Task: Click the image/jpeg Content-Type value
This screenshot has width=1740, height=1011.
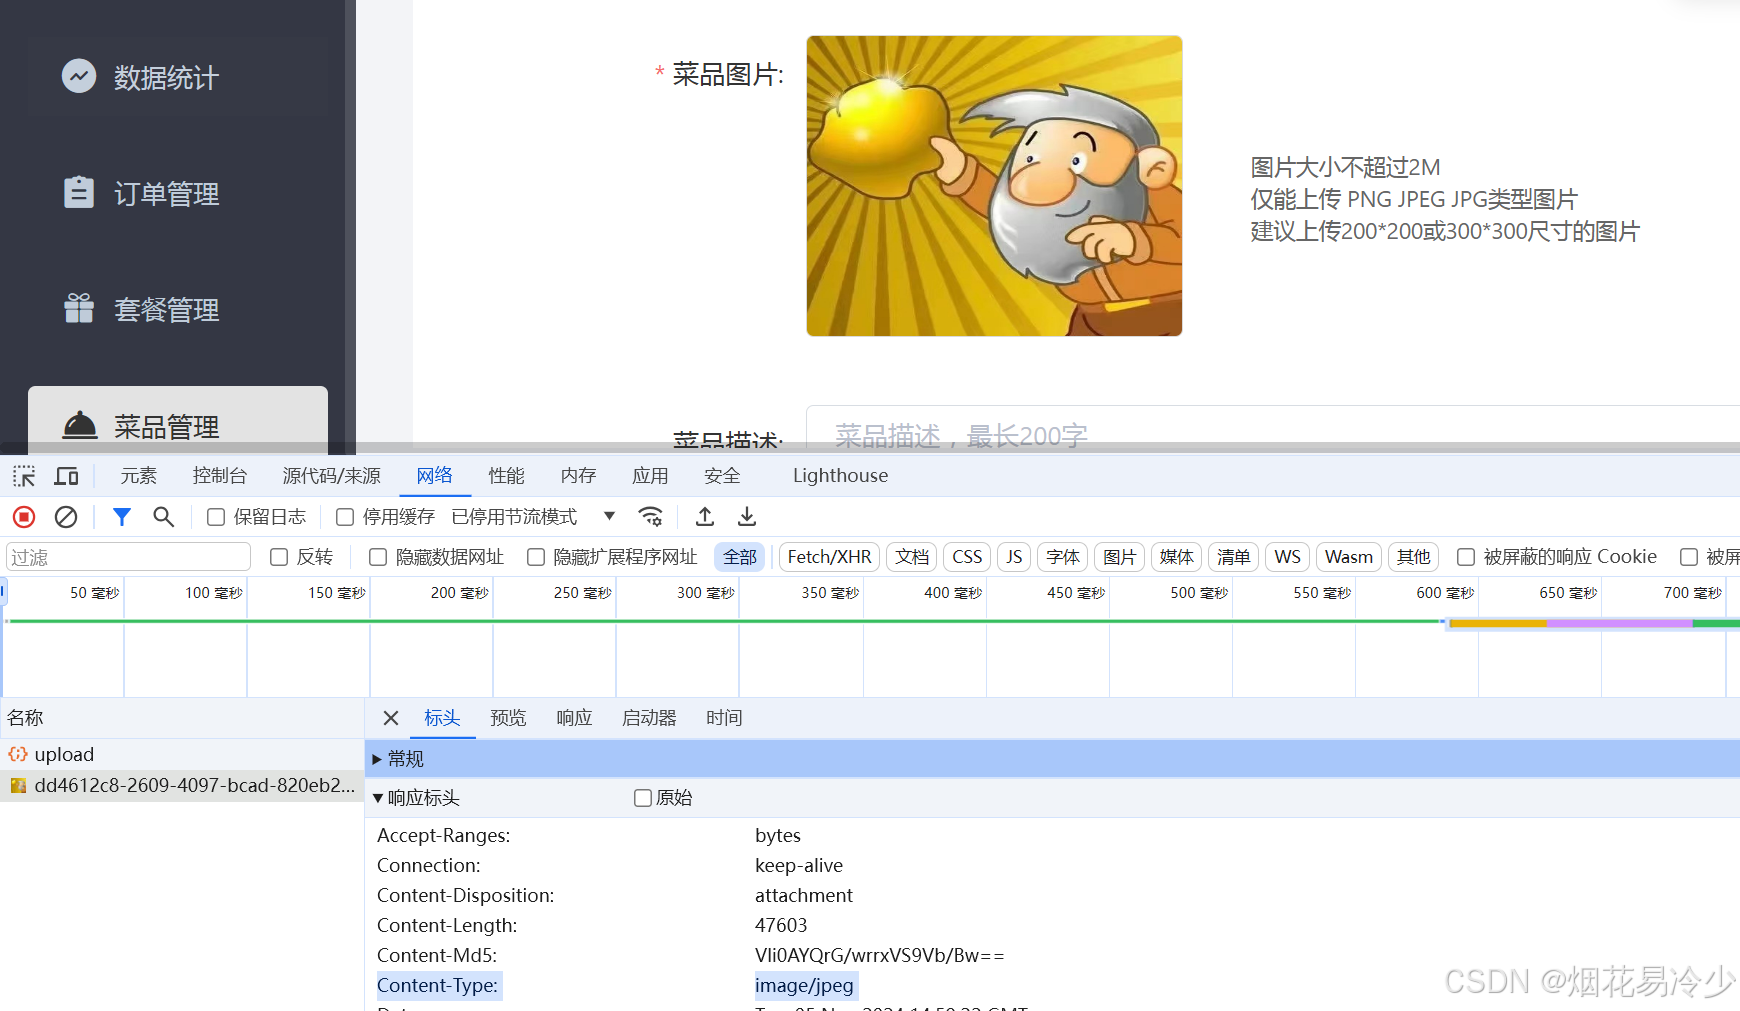Action: coord(805,986)
